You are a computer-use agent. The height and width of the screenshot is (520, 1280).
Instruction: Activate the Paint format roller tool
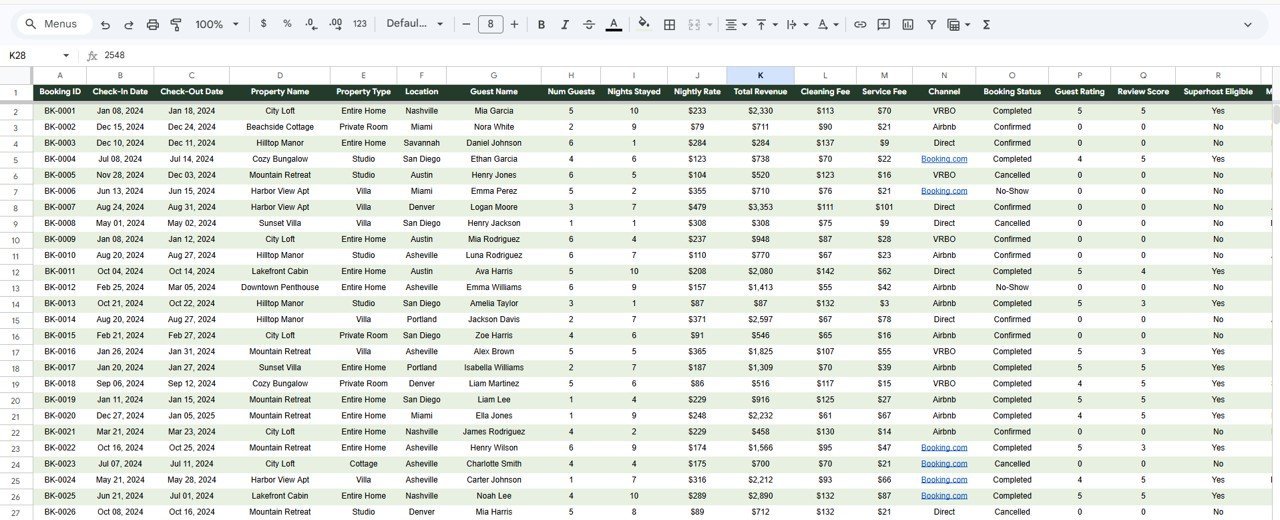[176, 24]
